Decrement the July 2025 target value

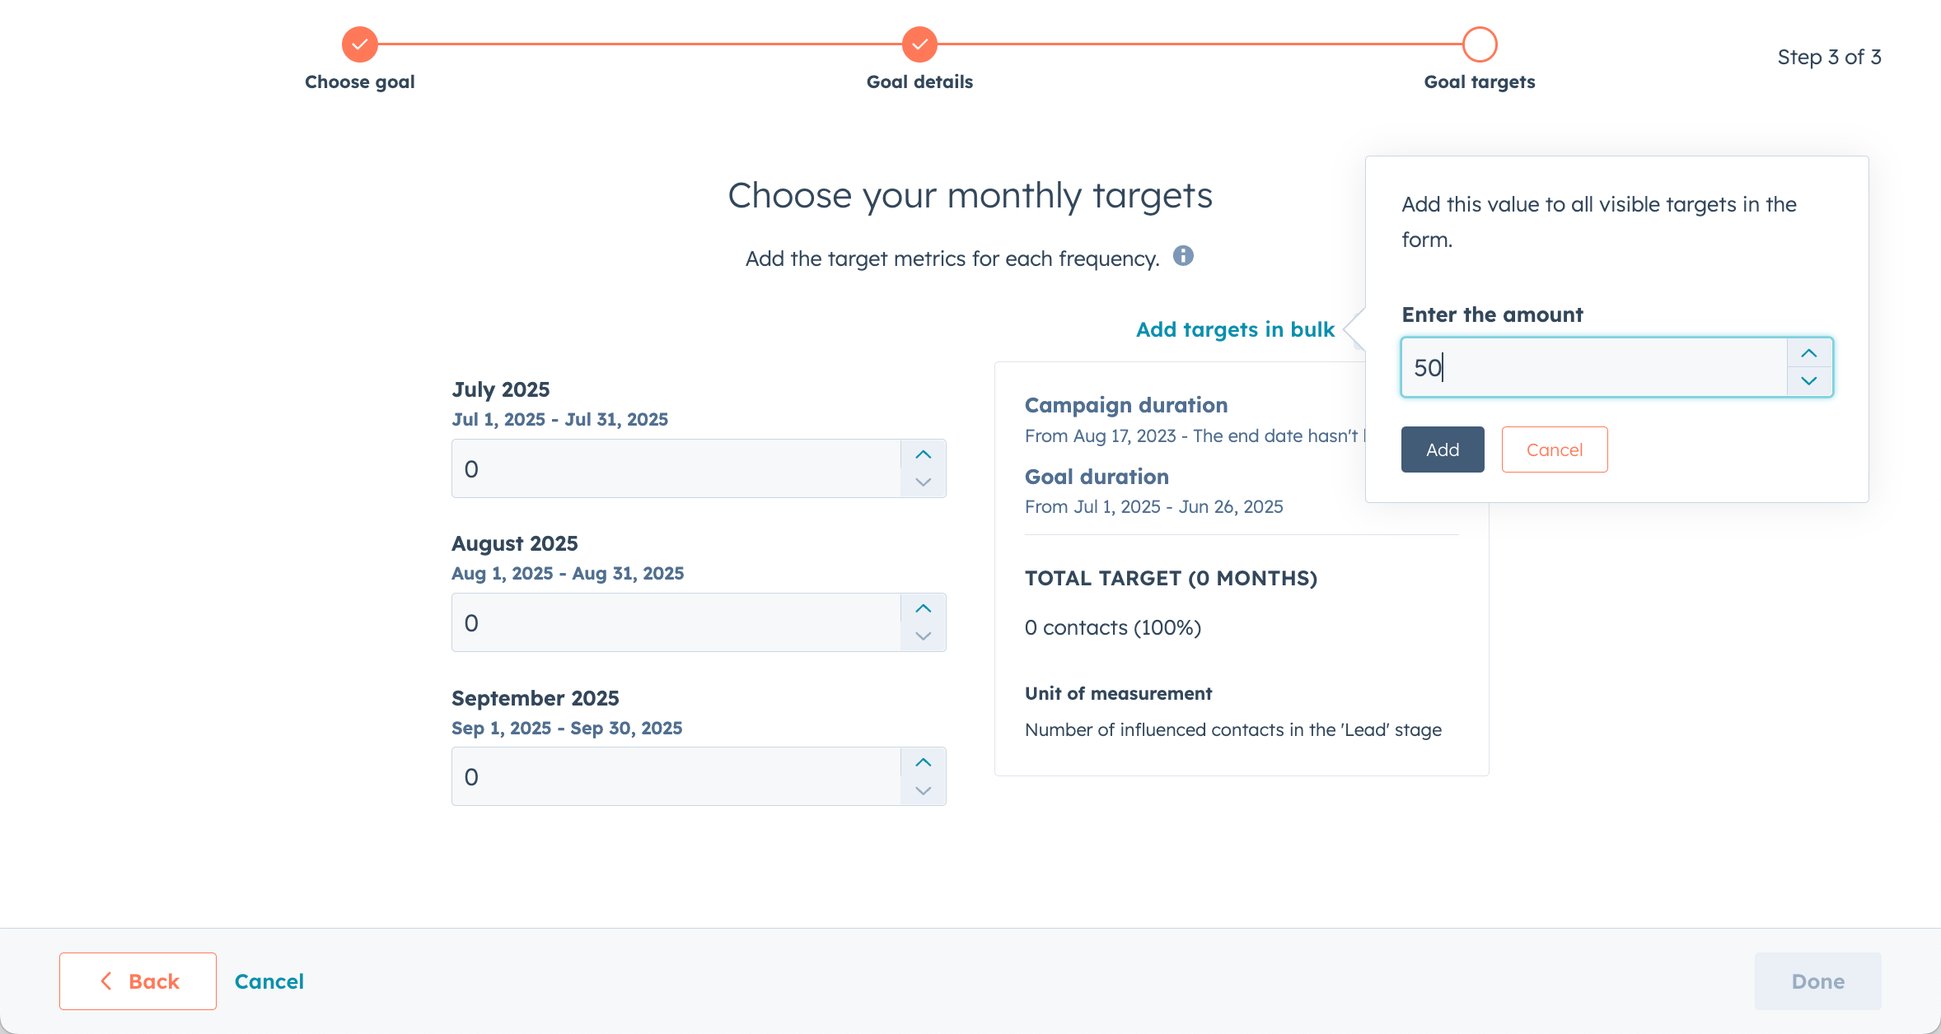(923, 482)
